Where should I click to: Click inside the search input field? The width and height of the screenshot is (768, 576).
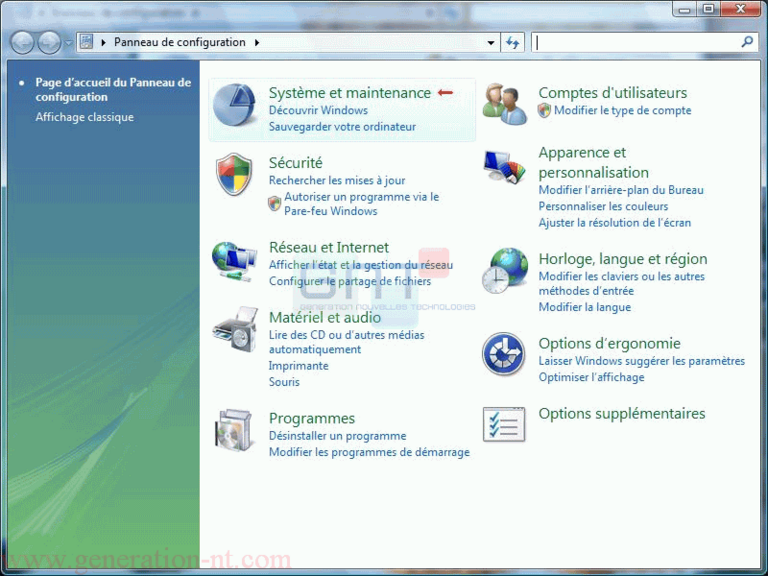637,43
